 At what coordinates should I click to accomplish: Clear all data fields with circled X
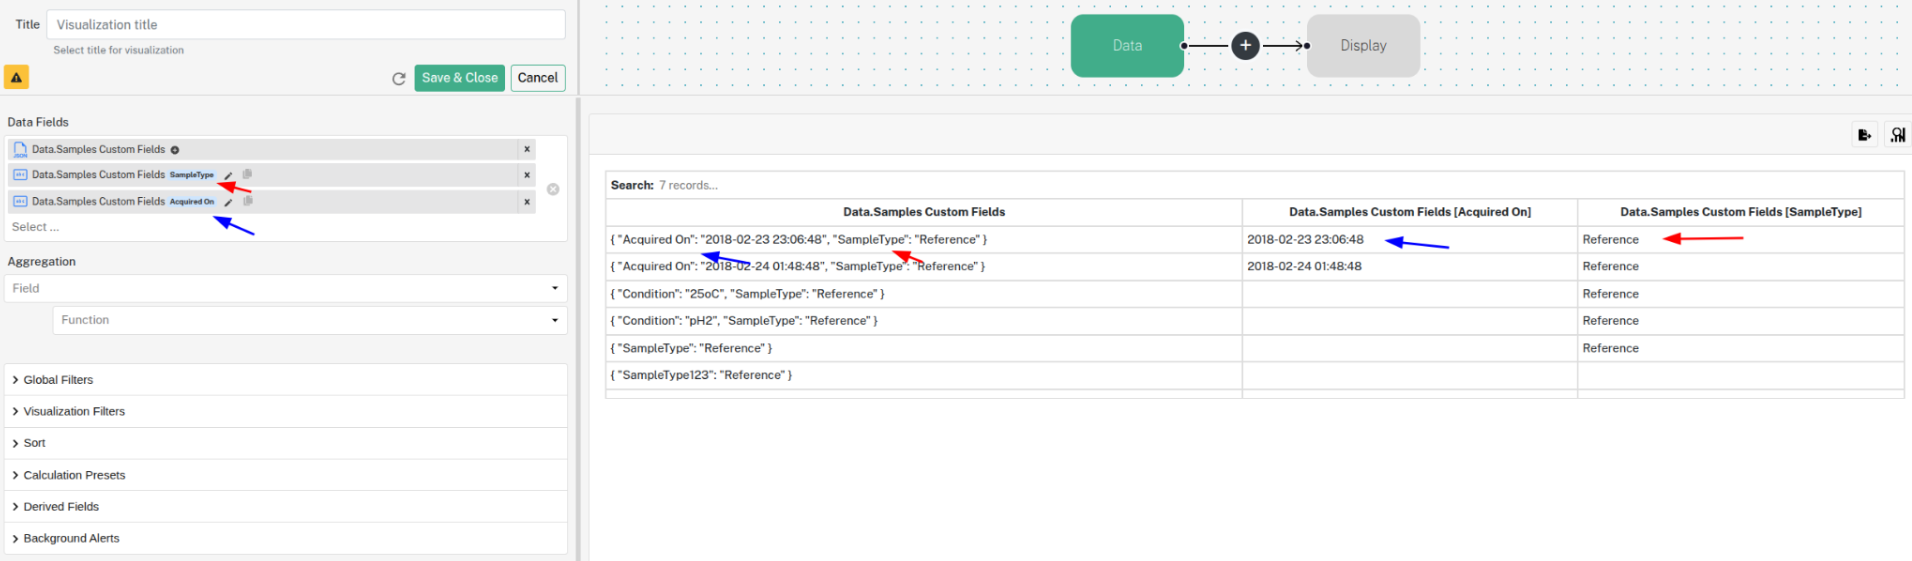(553, 189)
